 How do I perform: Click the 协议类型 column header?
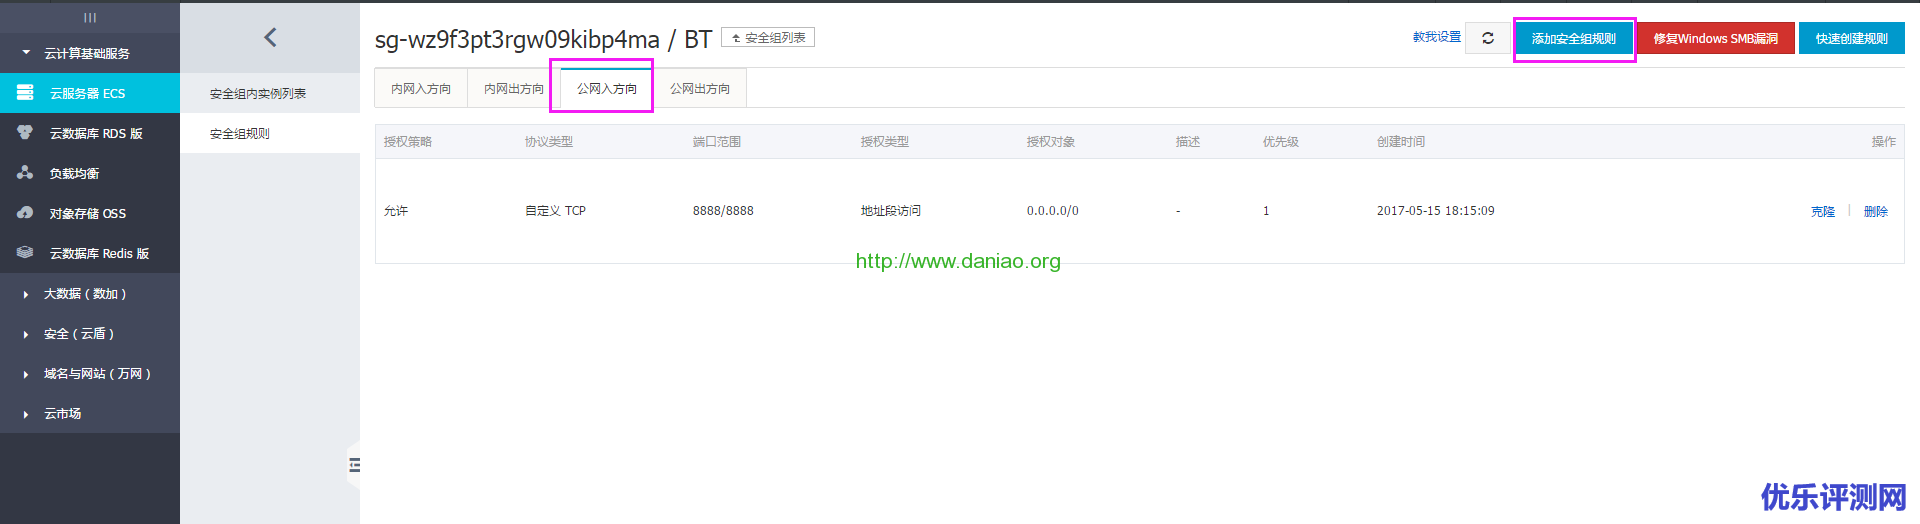click(x=549, y=142)
